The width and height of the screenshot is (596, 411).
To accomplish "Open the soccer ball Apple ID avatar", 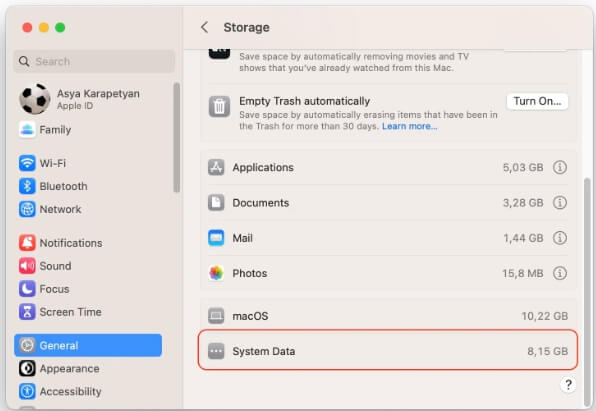I will (34, 99).
